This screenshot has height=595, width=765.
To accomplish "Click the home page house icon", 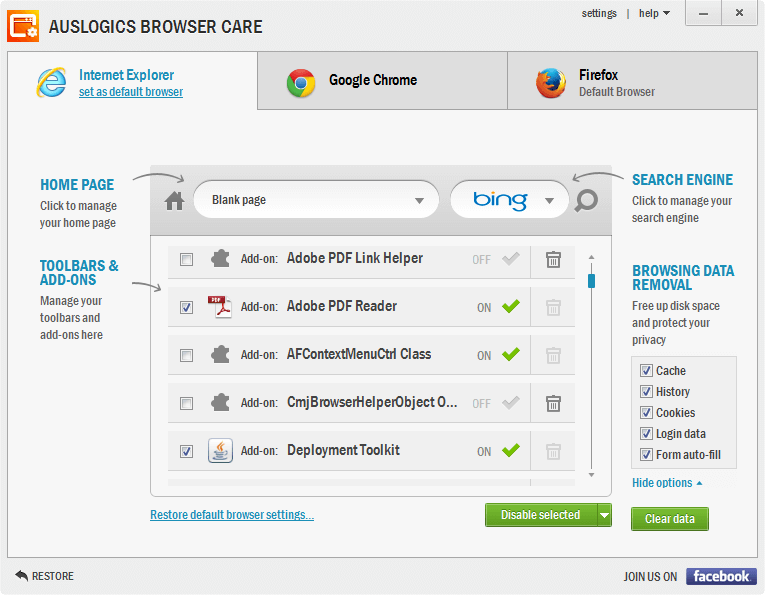I will point(174,200).
